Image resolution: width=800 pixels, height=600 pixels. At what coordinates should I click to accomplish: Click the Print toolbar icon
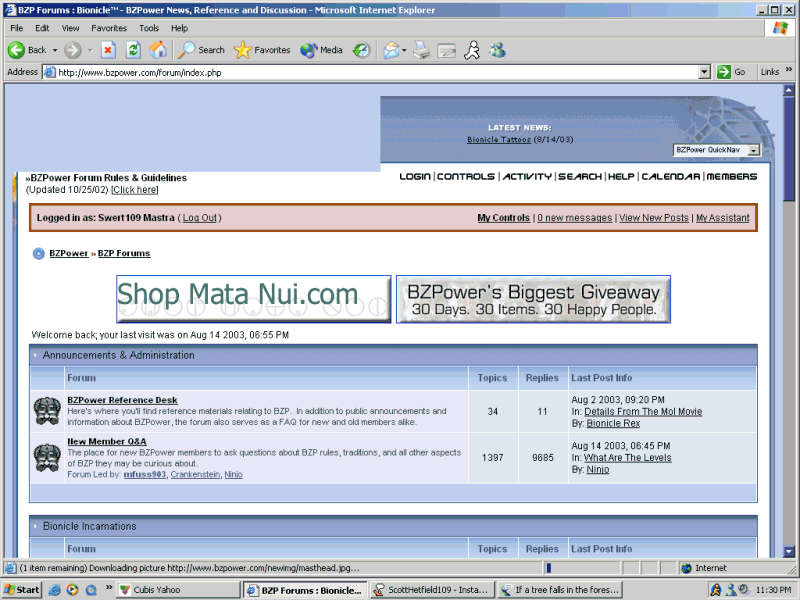[x=421, y=50]
